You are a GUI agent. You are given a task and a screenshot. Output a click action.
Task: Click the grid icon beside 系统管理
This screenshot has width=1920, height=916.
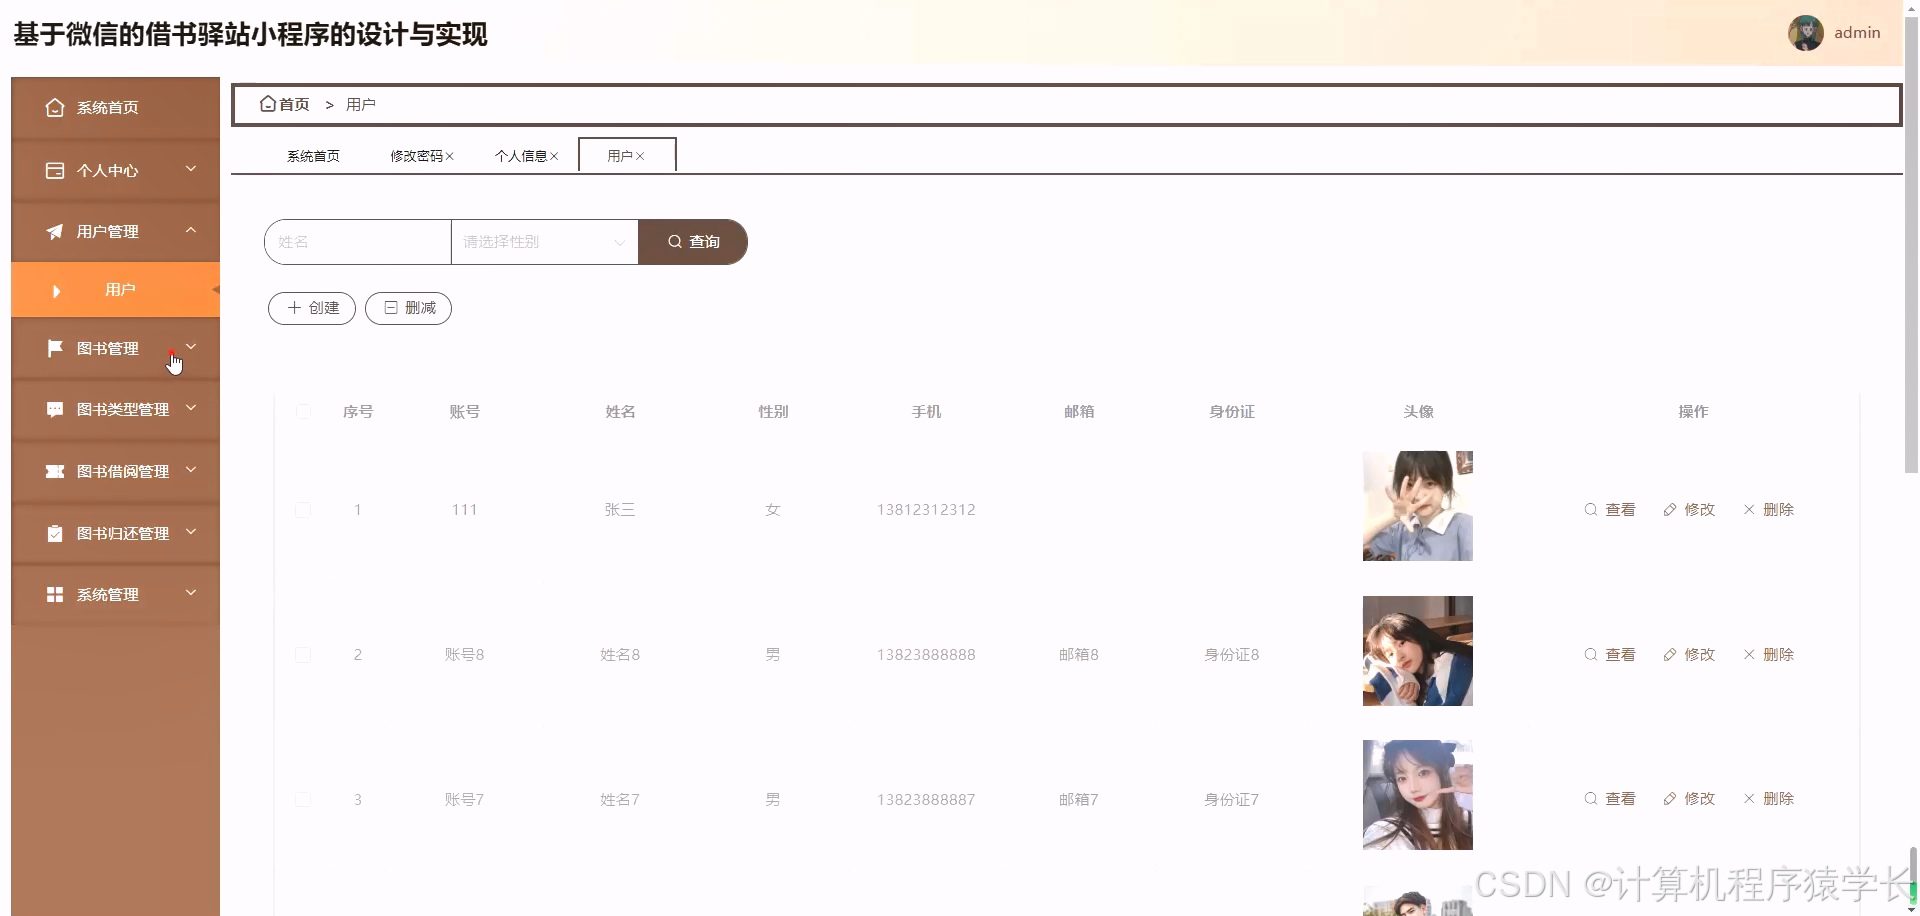tap(55, 595)
